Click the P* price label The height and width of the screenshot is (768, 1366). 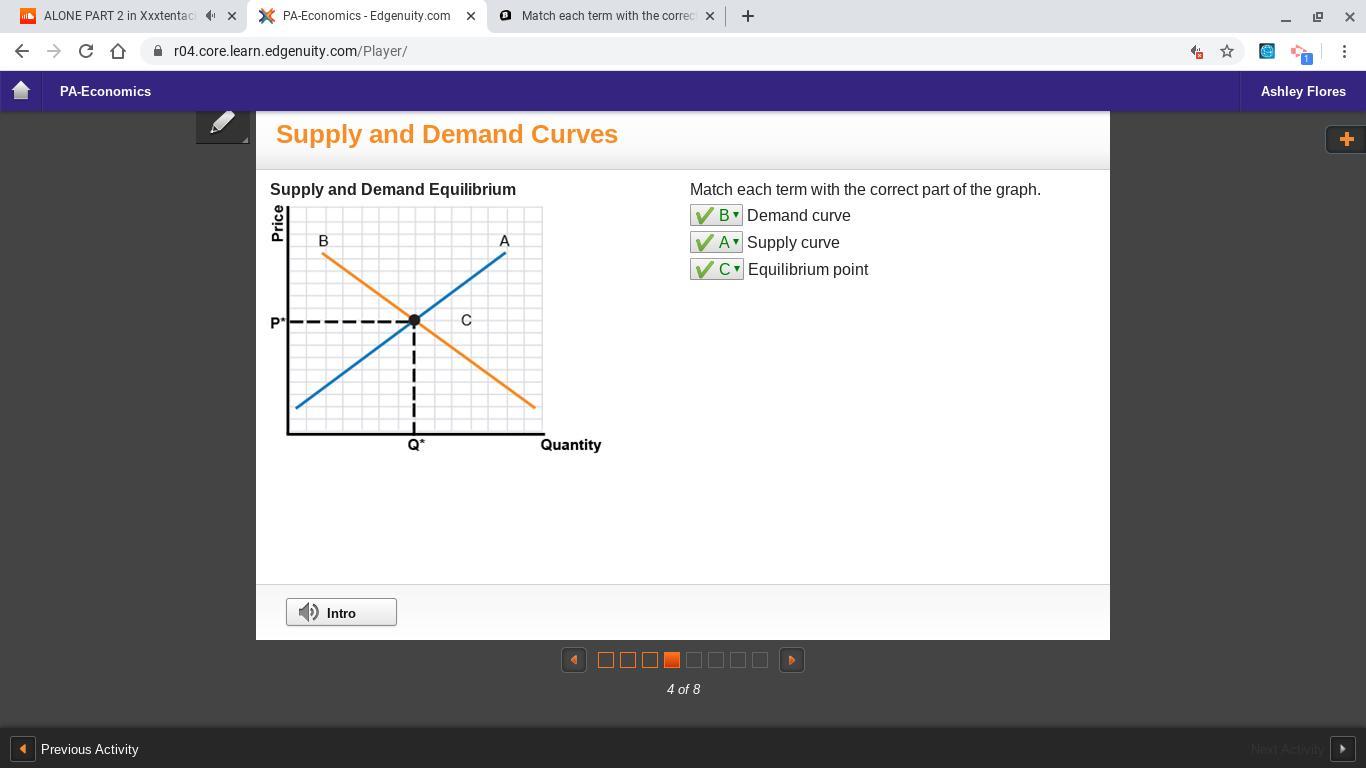click(278, 323)
